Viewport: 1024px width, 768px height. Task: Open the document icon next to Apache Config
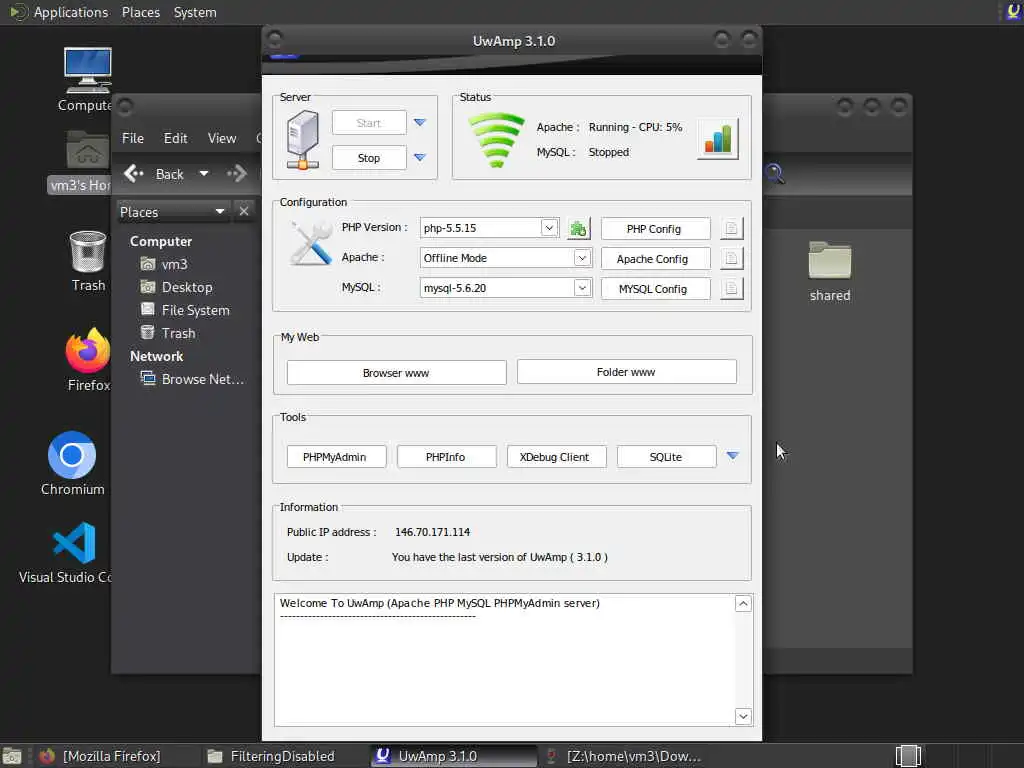click(731, 259)
